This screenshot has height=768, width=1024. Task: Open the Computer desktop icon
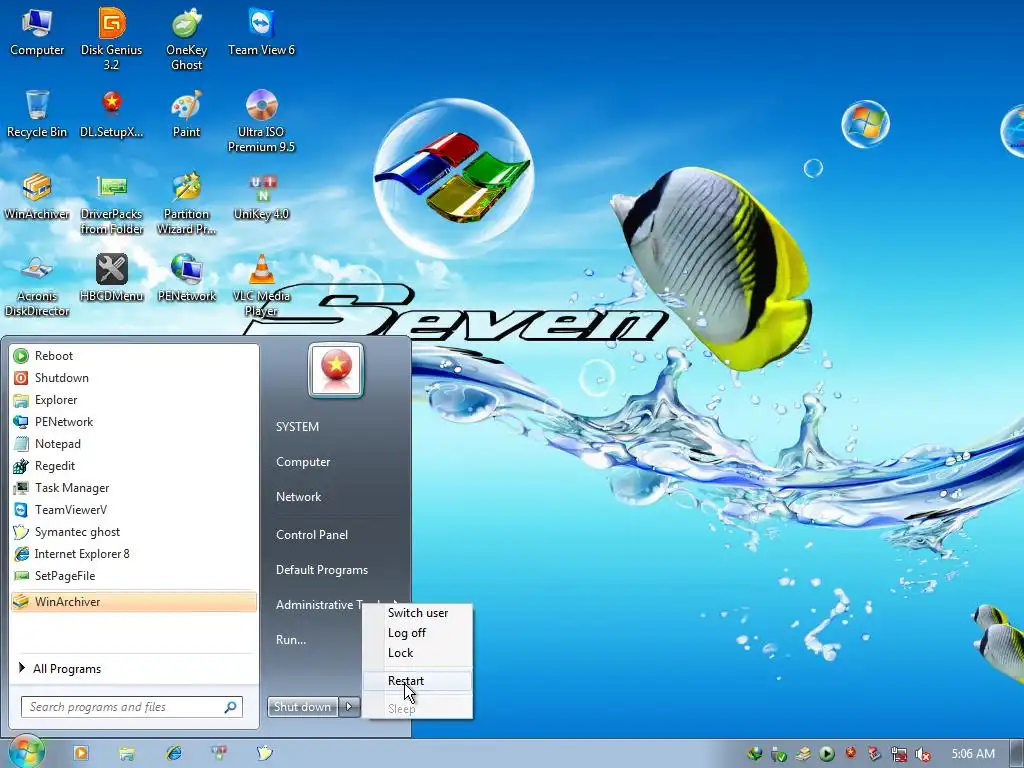pyautogui.click(x=37, y=33)
